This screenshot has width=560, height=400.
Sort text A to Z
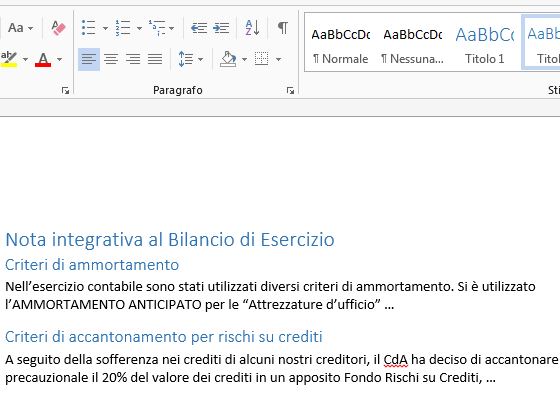click(x=252, y=28)
